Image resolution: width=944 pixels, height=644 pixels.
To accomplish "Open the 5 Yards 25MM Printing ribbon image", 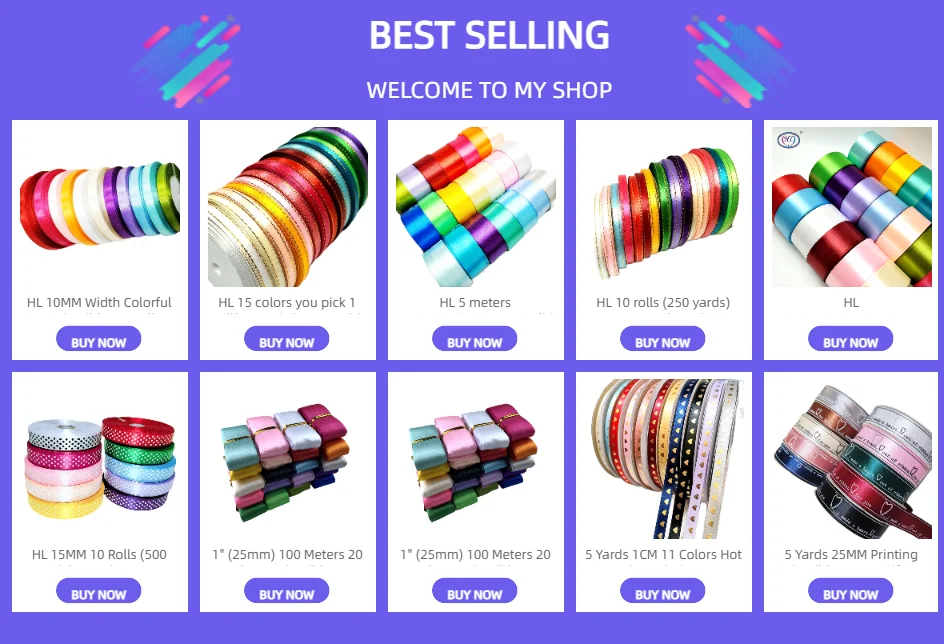I will 851,459.
